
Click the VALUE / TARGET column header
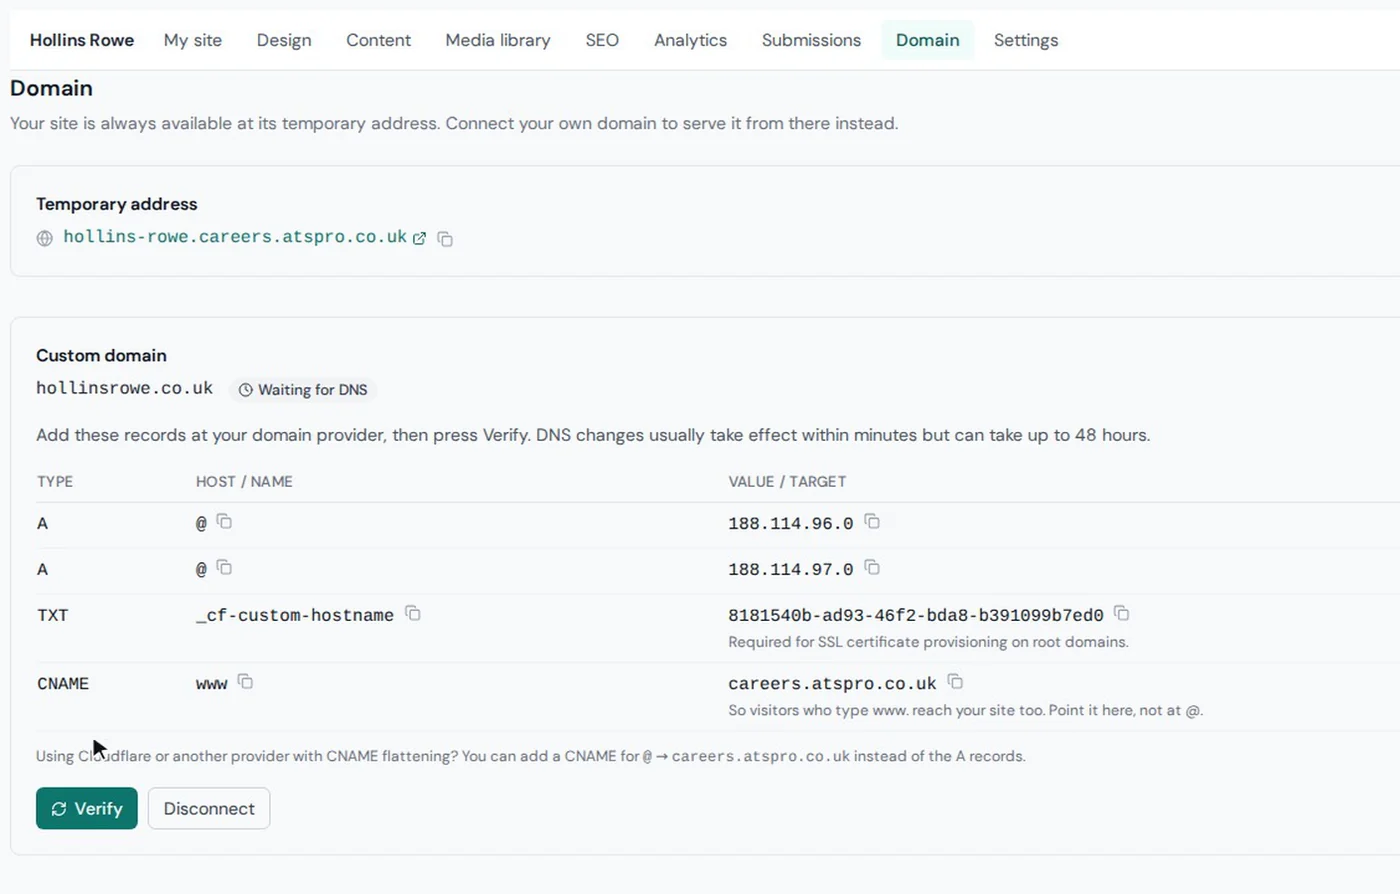(x=787, y=482)
